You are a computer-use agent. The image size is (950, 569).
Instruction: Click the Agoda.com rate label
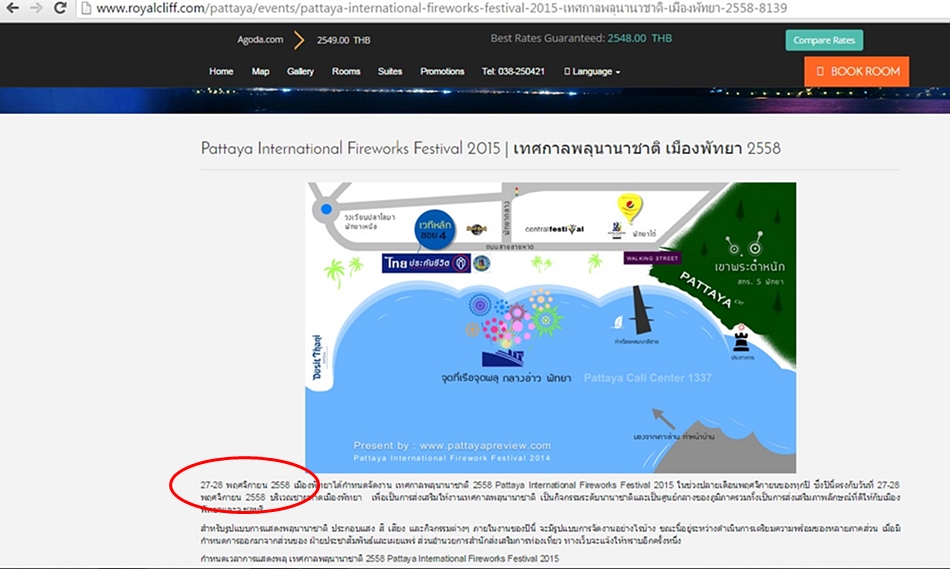(260, 39)
